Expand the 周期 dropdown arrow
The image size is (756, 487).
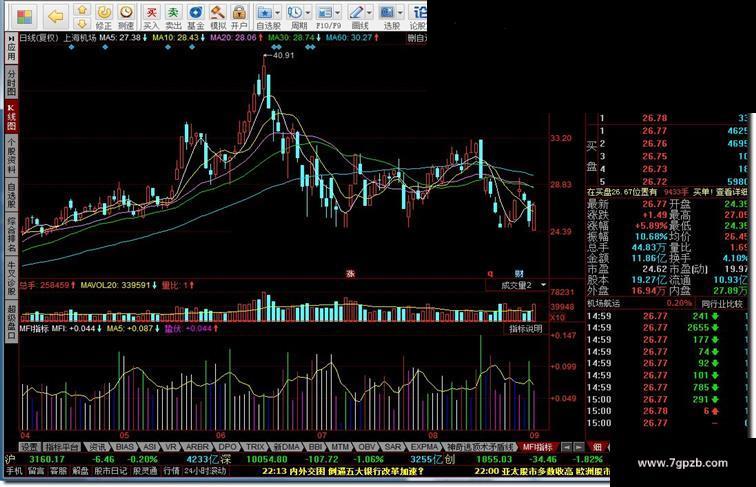307,13
